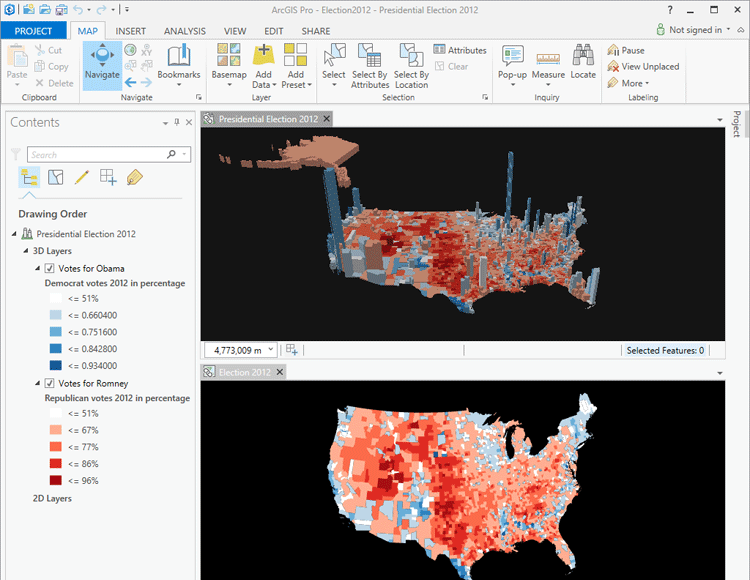Viewport: 750px width, 580px height.
Task: Switch to List By Drawing Order
Action: (29, 177)
